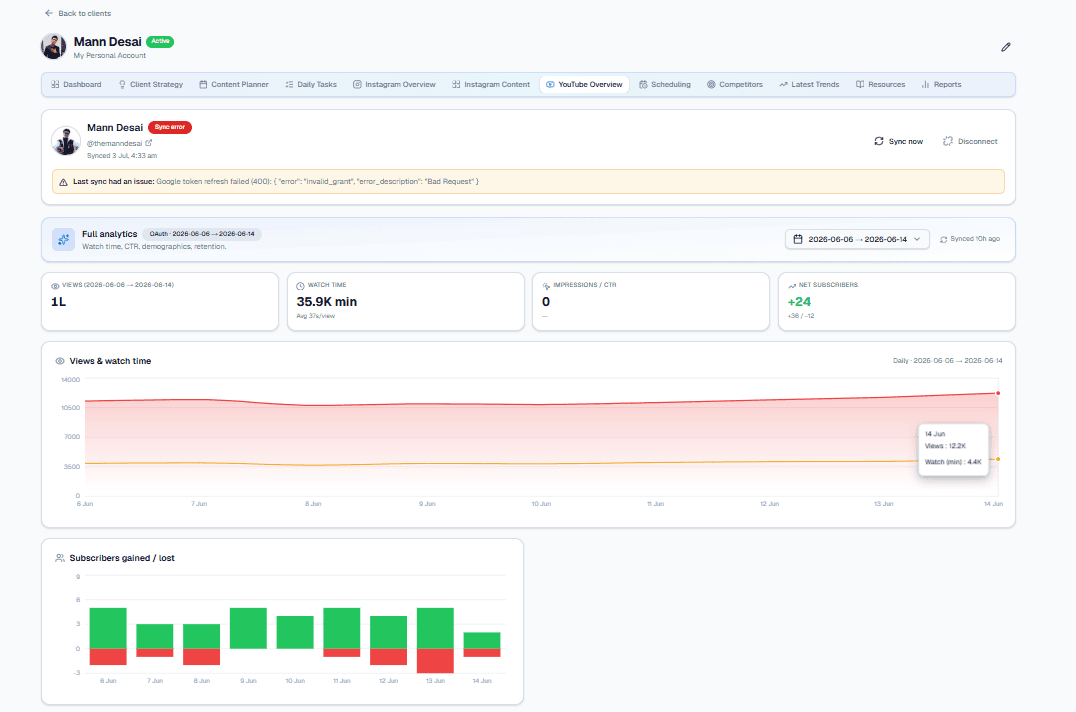Click the orange watch time data point at 14 Jun

998,459
